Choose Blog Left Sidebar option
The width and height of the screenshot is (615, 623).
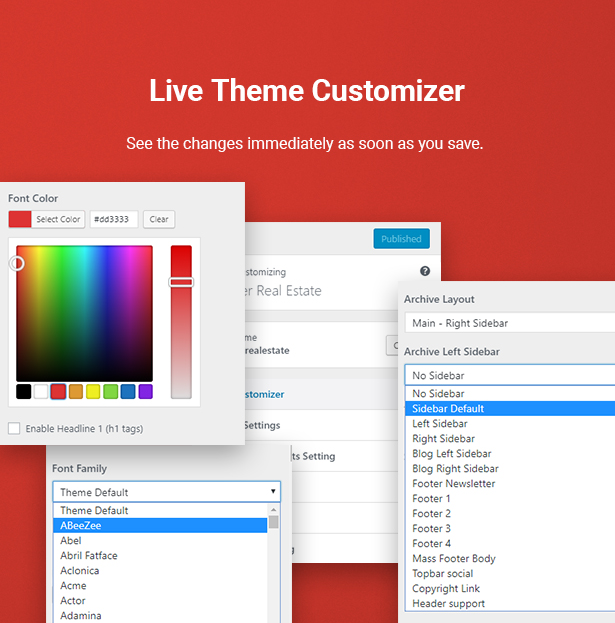point(510,454)
